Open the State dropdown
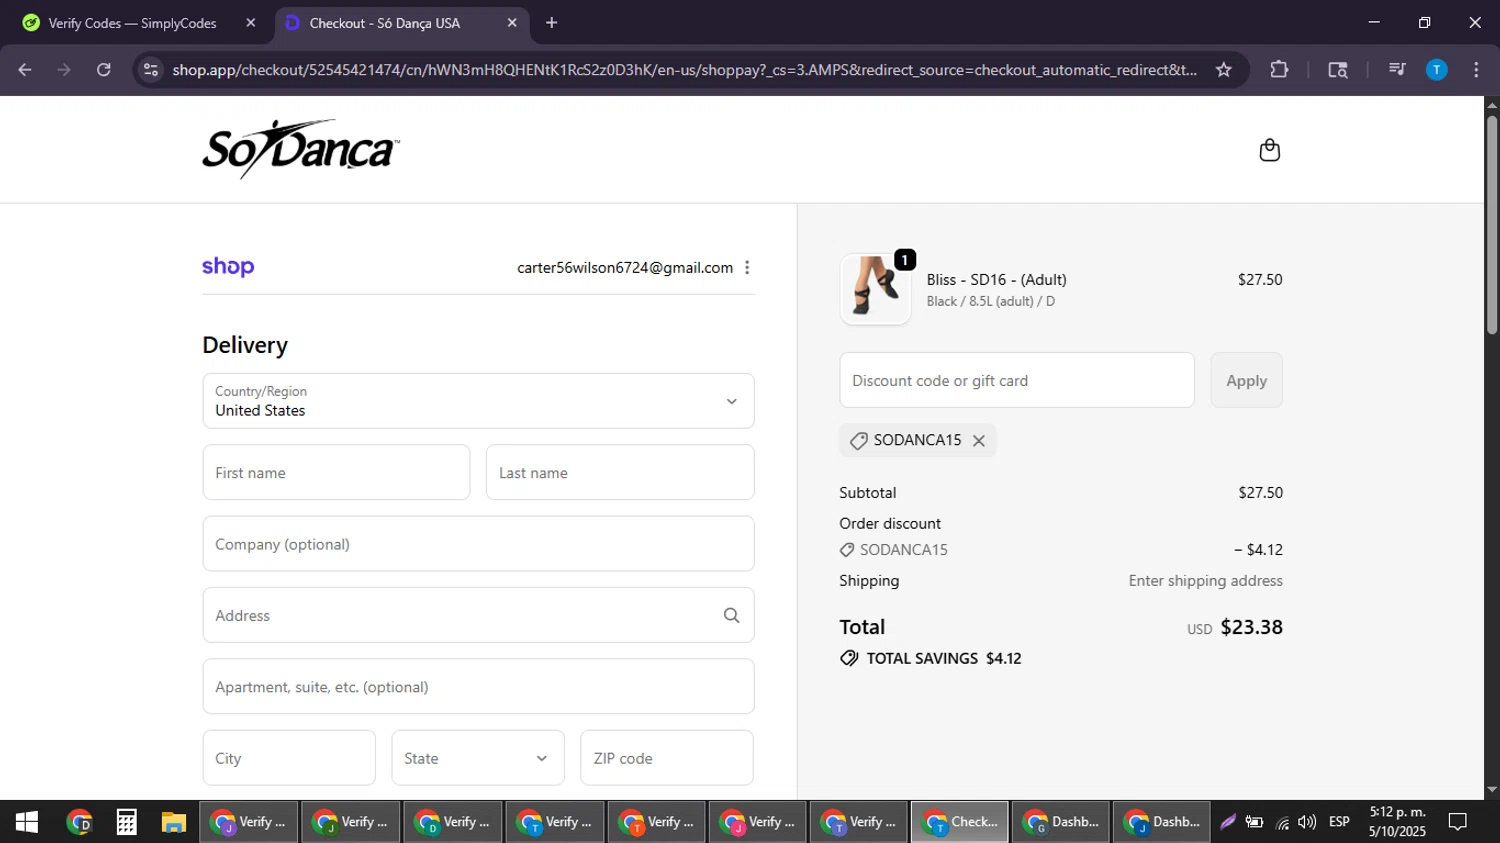This screenshot has width=1500, height=843. coord(478,758)
